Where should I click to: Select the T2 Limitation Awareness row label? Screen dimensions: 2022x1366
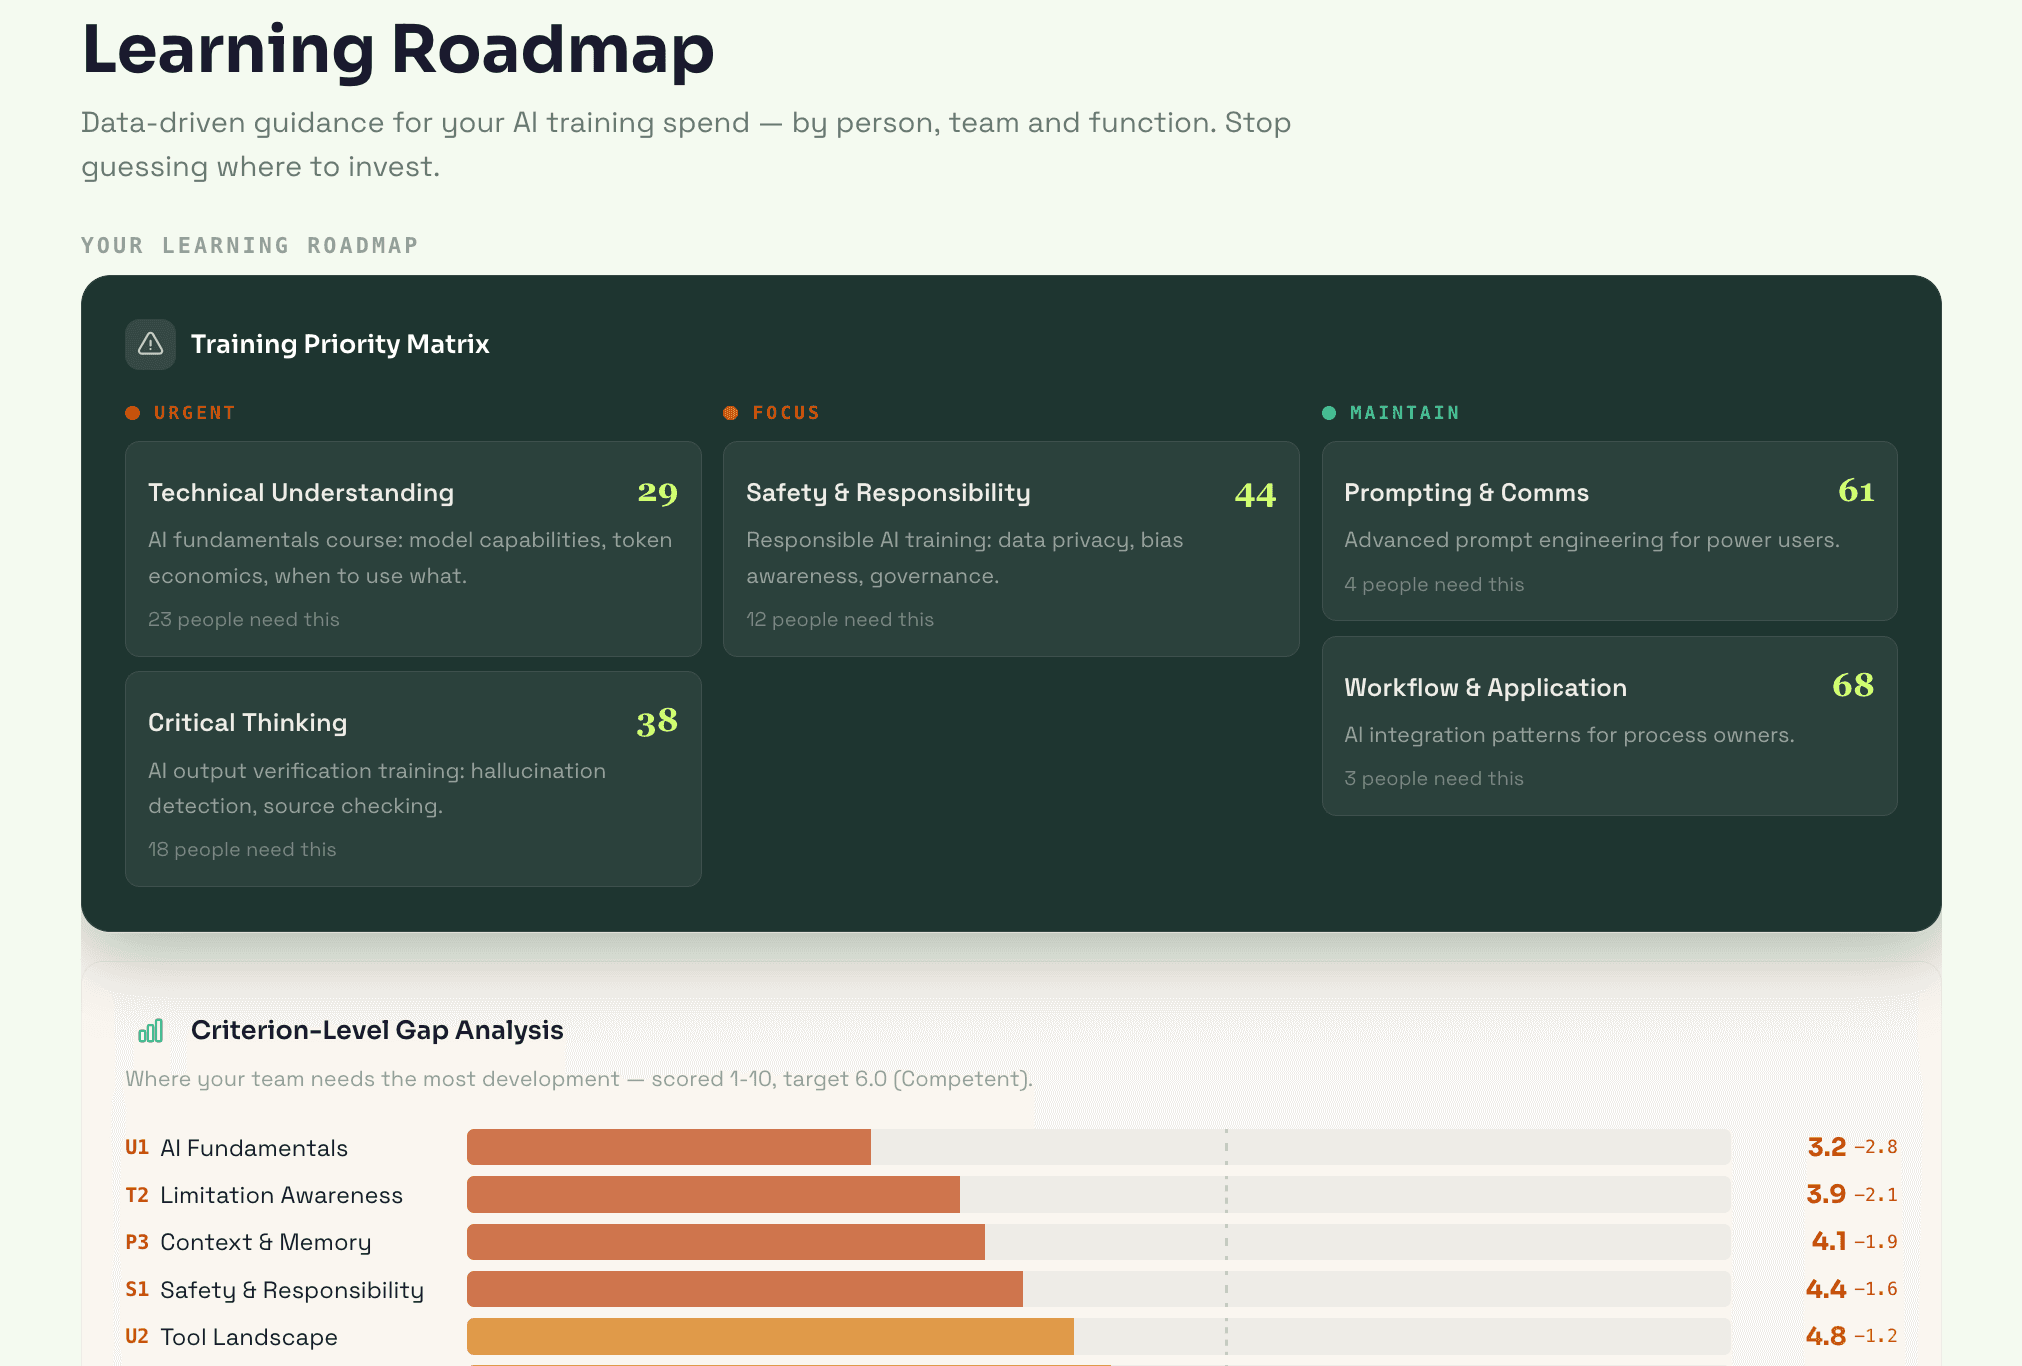[264, 1195]
